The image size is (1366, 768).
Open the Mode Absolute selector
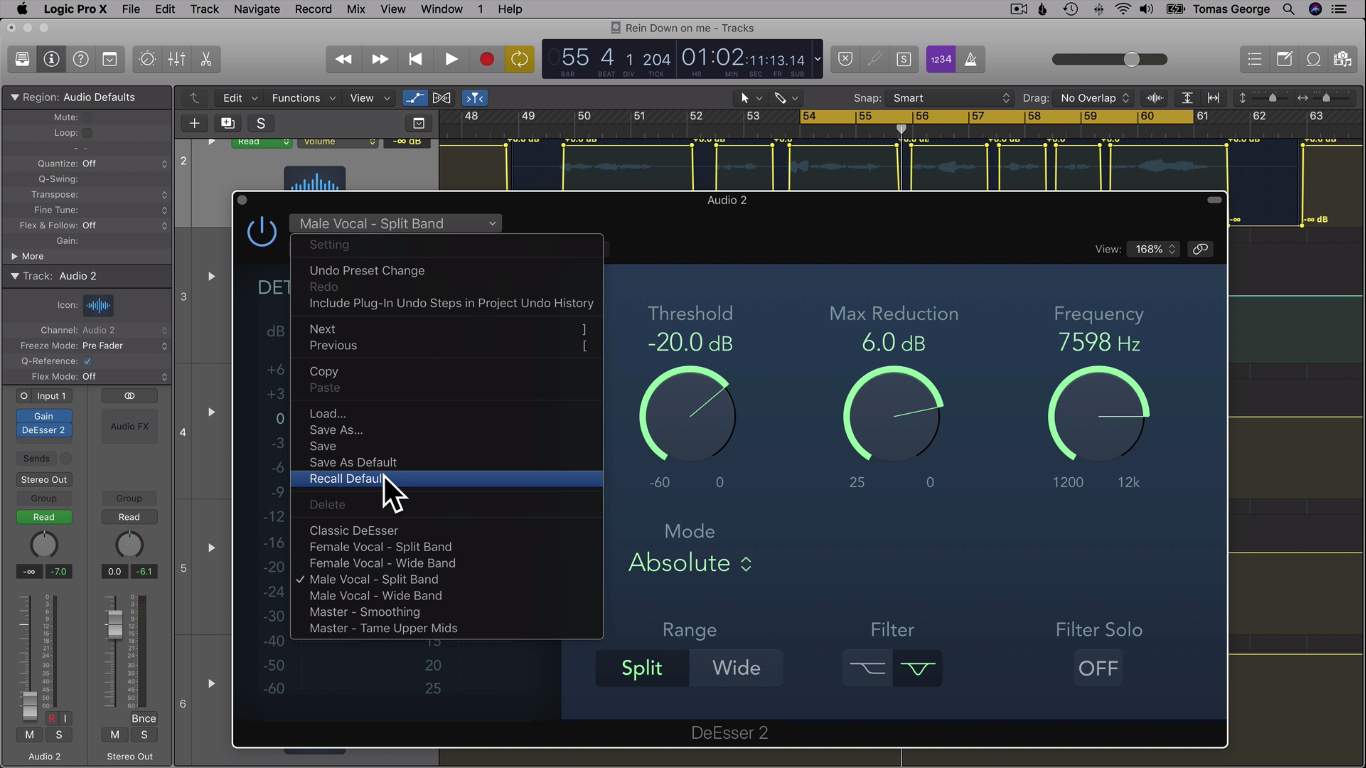[x=690, y=563]
